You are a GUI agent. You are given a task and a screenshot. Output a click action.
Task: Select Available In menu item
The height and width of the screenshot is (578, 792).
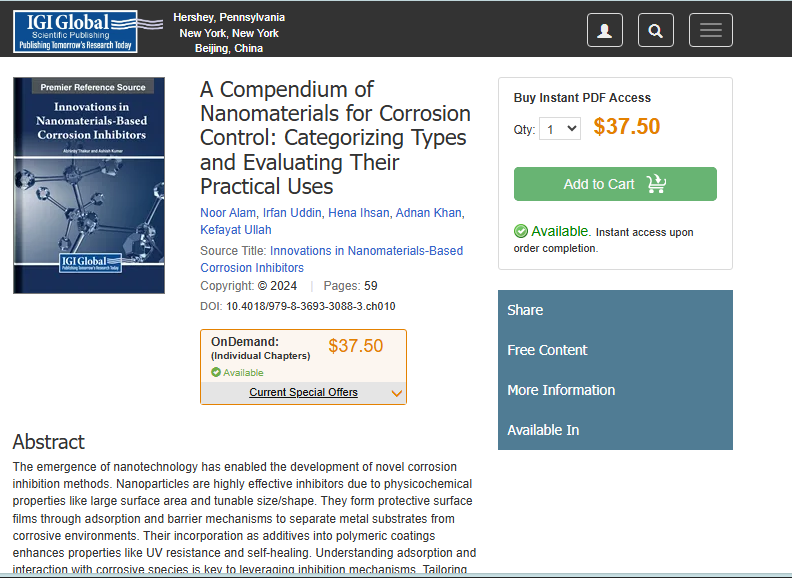pos(543,430)
